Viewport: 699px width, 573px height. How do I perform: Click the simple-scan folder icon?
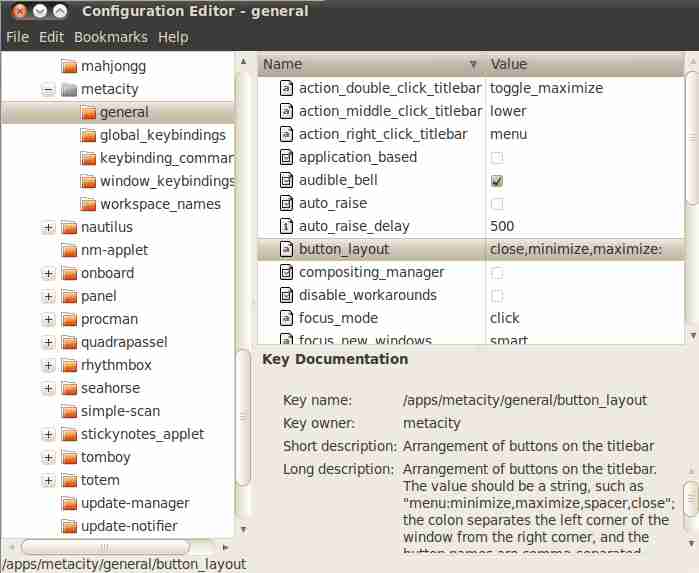click(x=69, y=412)
